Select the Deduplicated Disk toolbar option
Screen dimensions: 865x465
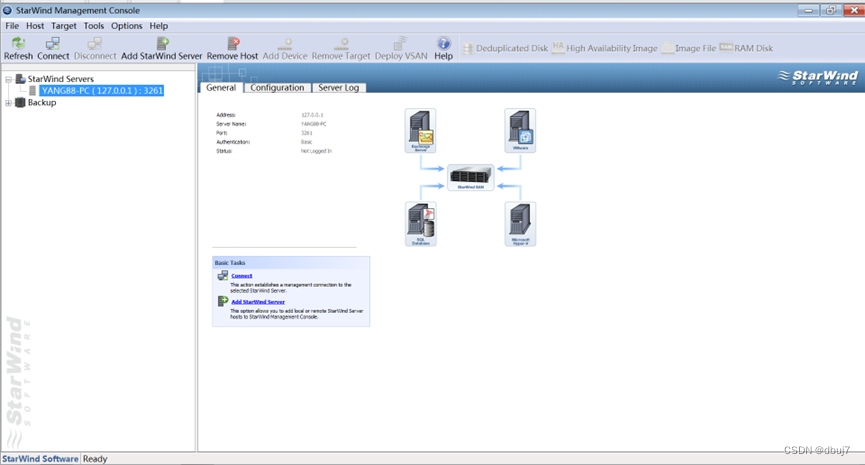[x=505, y=49]
